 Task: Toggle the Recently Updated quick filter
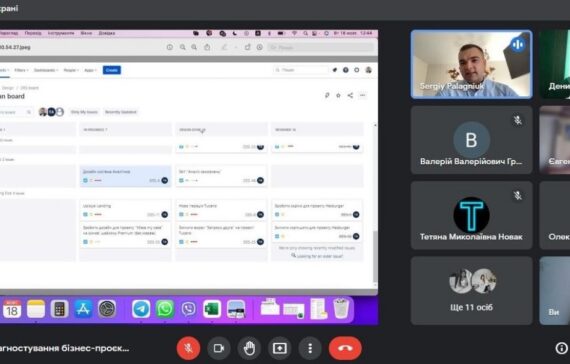pos(121,112)
